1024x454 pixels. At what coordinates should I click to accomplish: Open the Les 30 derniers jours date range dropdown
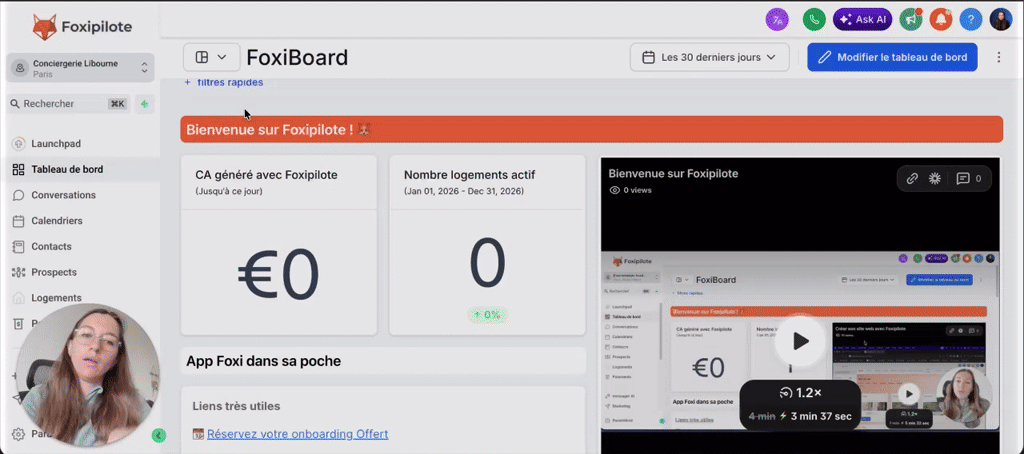[710, 57]
